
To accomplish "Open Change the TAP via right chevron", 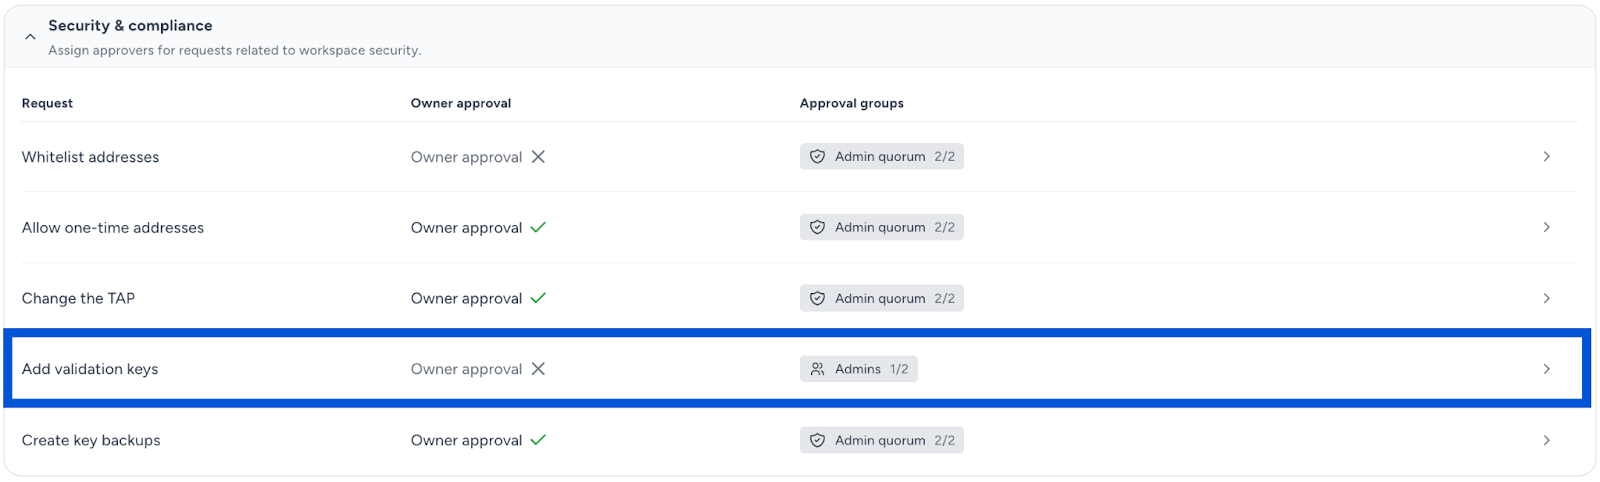I will pyautogui.click(x=1546, y=299).
